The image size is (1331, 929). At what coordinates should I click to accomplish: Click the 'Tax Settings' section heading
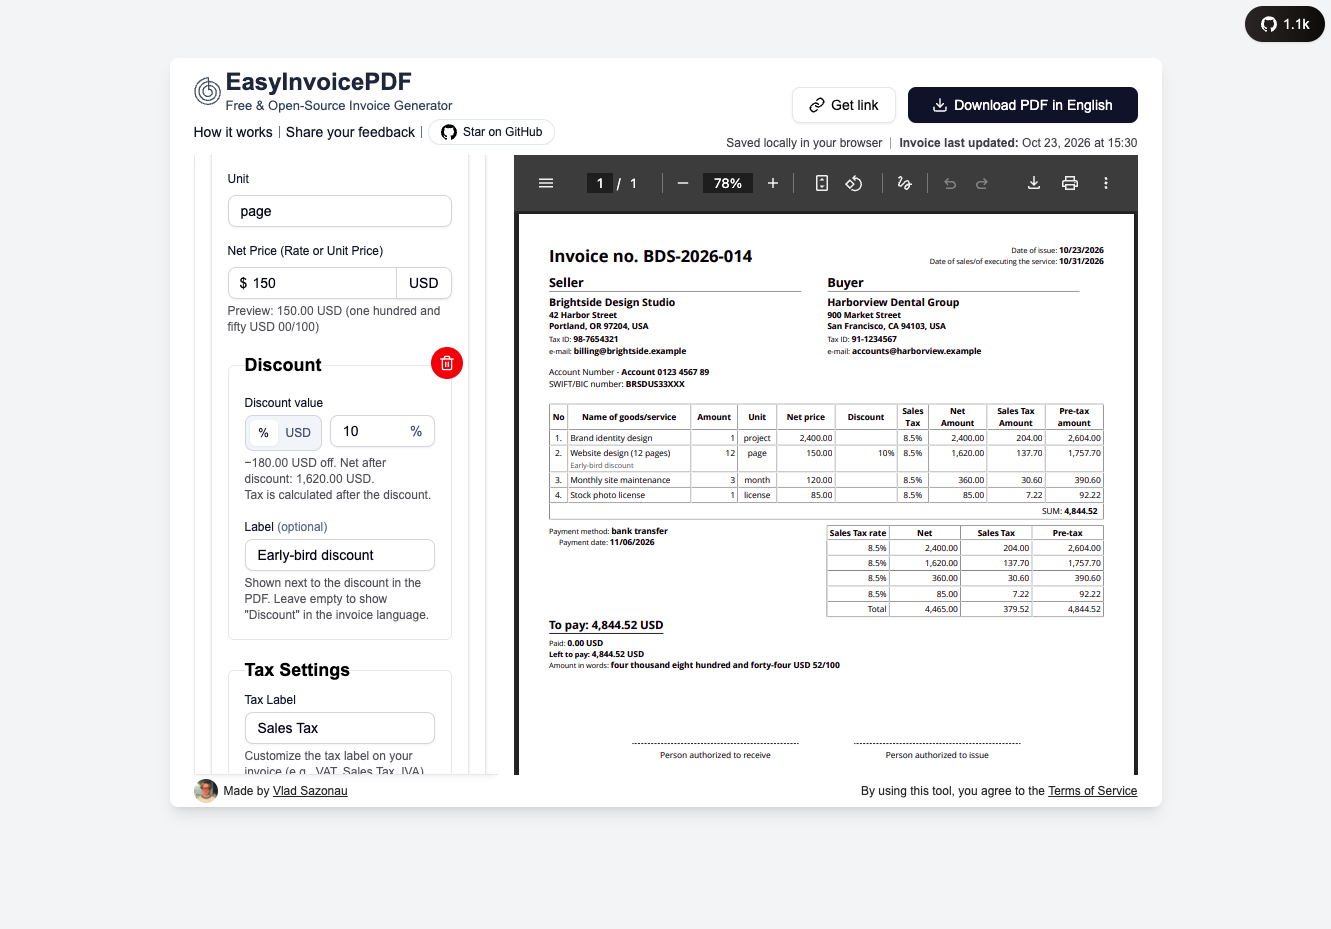tap(297, 670)
